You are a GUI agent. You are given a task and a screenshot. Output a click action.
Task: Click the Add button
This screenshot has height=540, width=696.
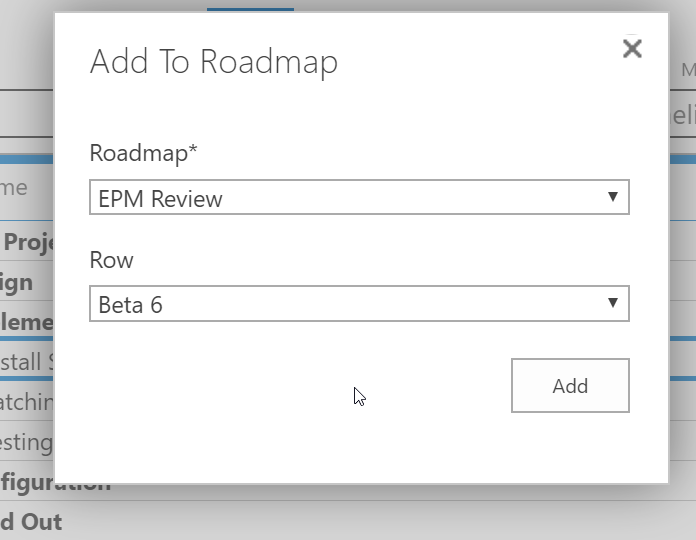coord(570,386)
